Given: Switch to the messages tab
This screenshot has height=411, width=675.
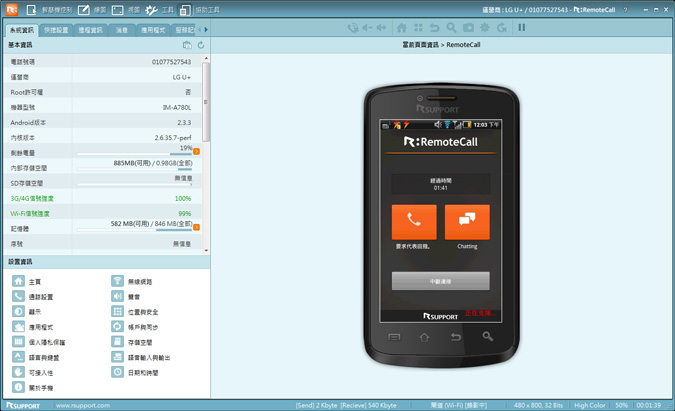Looking at the screenshot, I should point(122,30).
